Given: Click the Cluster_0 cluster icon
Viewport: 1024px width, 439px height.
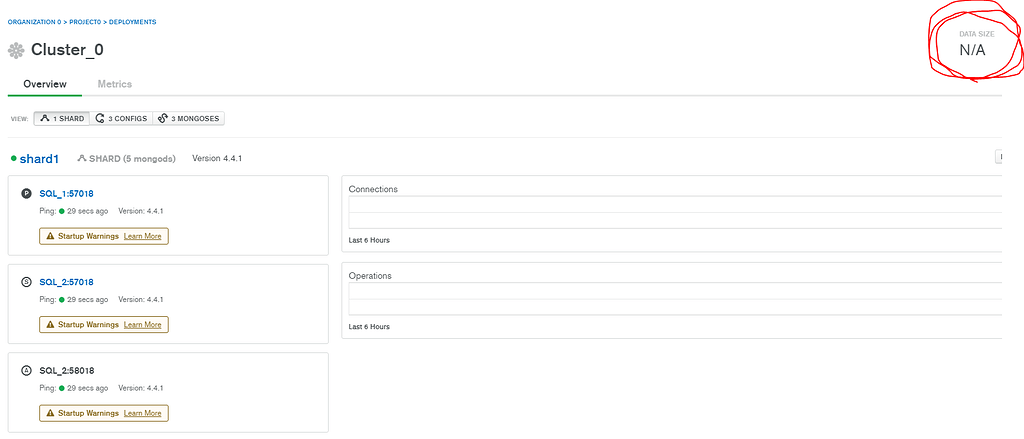Looking at the screenshot, I should pos(16,51).
